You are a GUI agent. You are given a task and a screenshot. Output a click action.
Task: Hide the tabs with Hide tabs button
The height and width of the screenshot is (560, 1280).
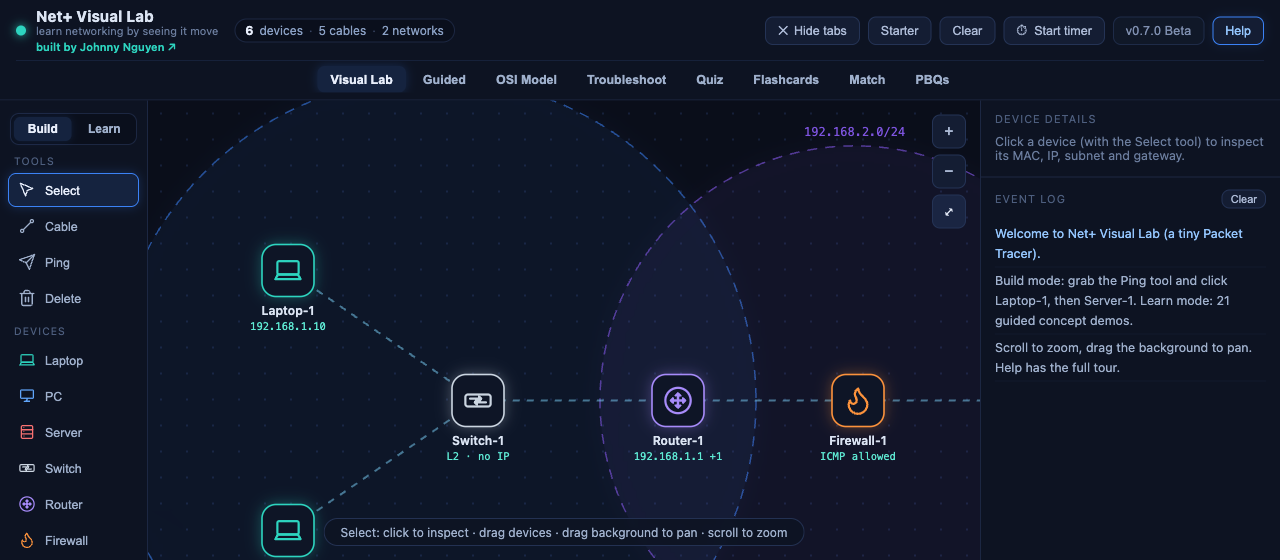(x=812, y=31)
